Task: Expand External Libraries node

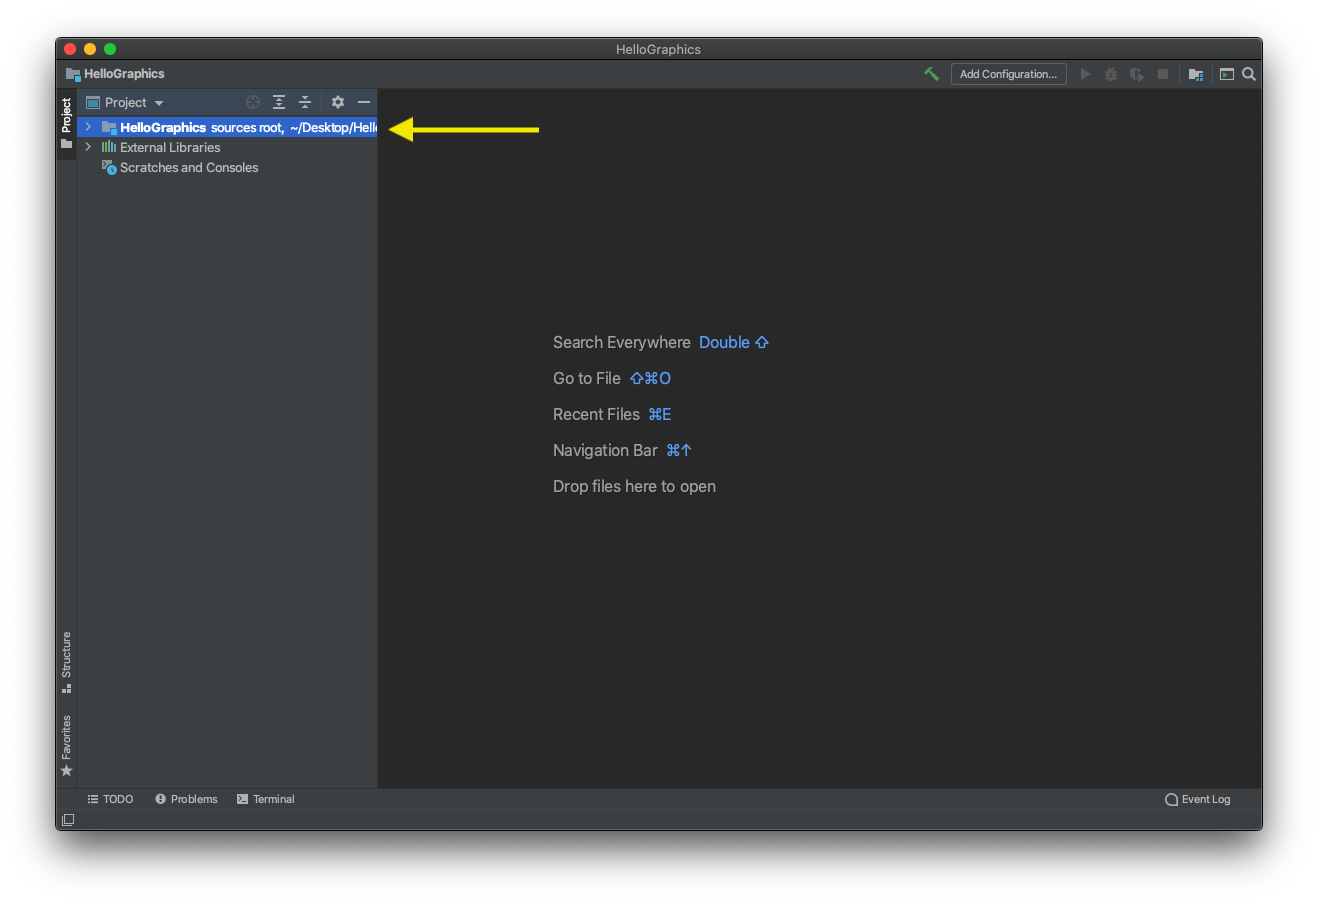Action: coord(88,147)
